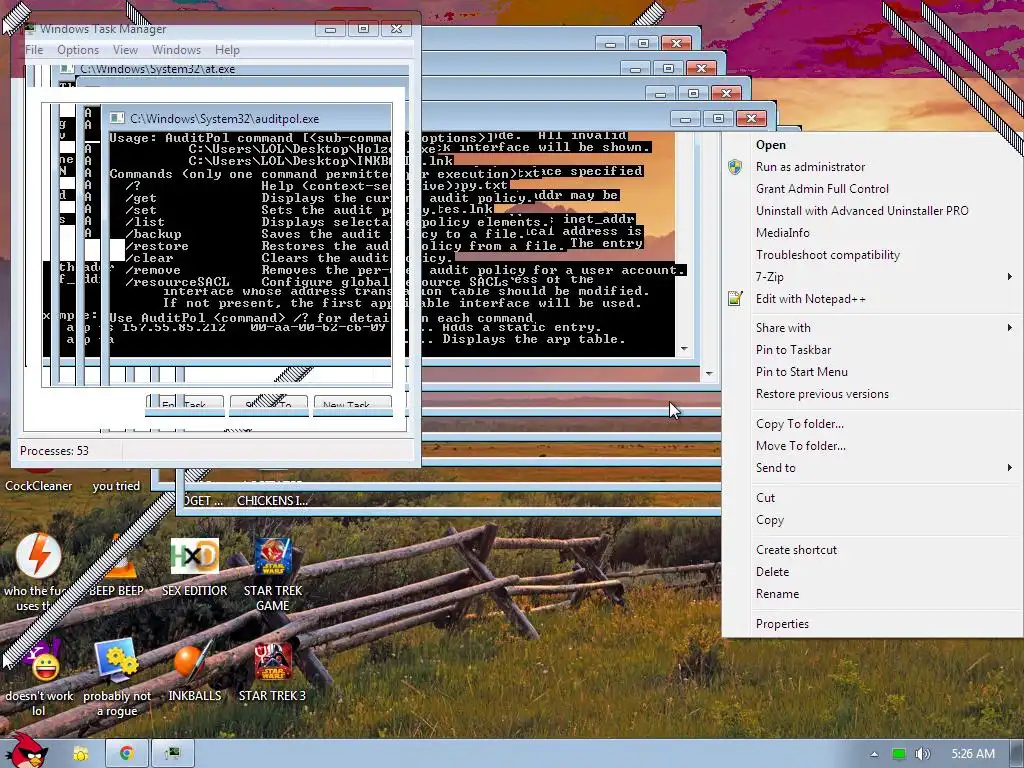Open the Help menu in Task Manager
This screenshot has width=1024, height=768.
click(227, 50)
